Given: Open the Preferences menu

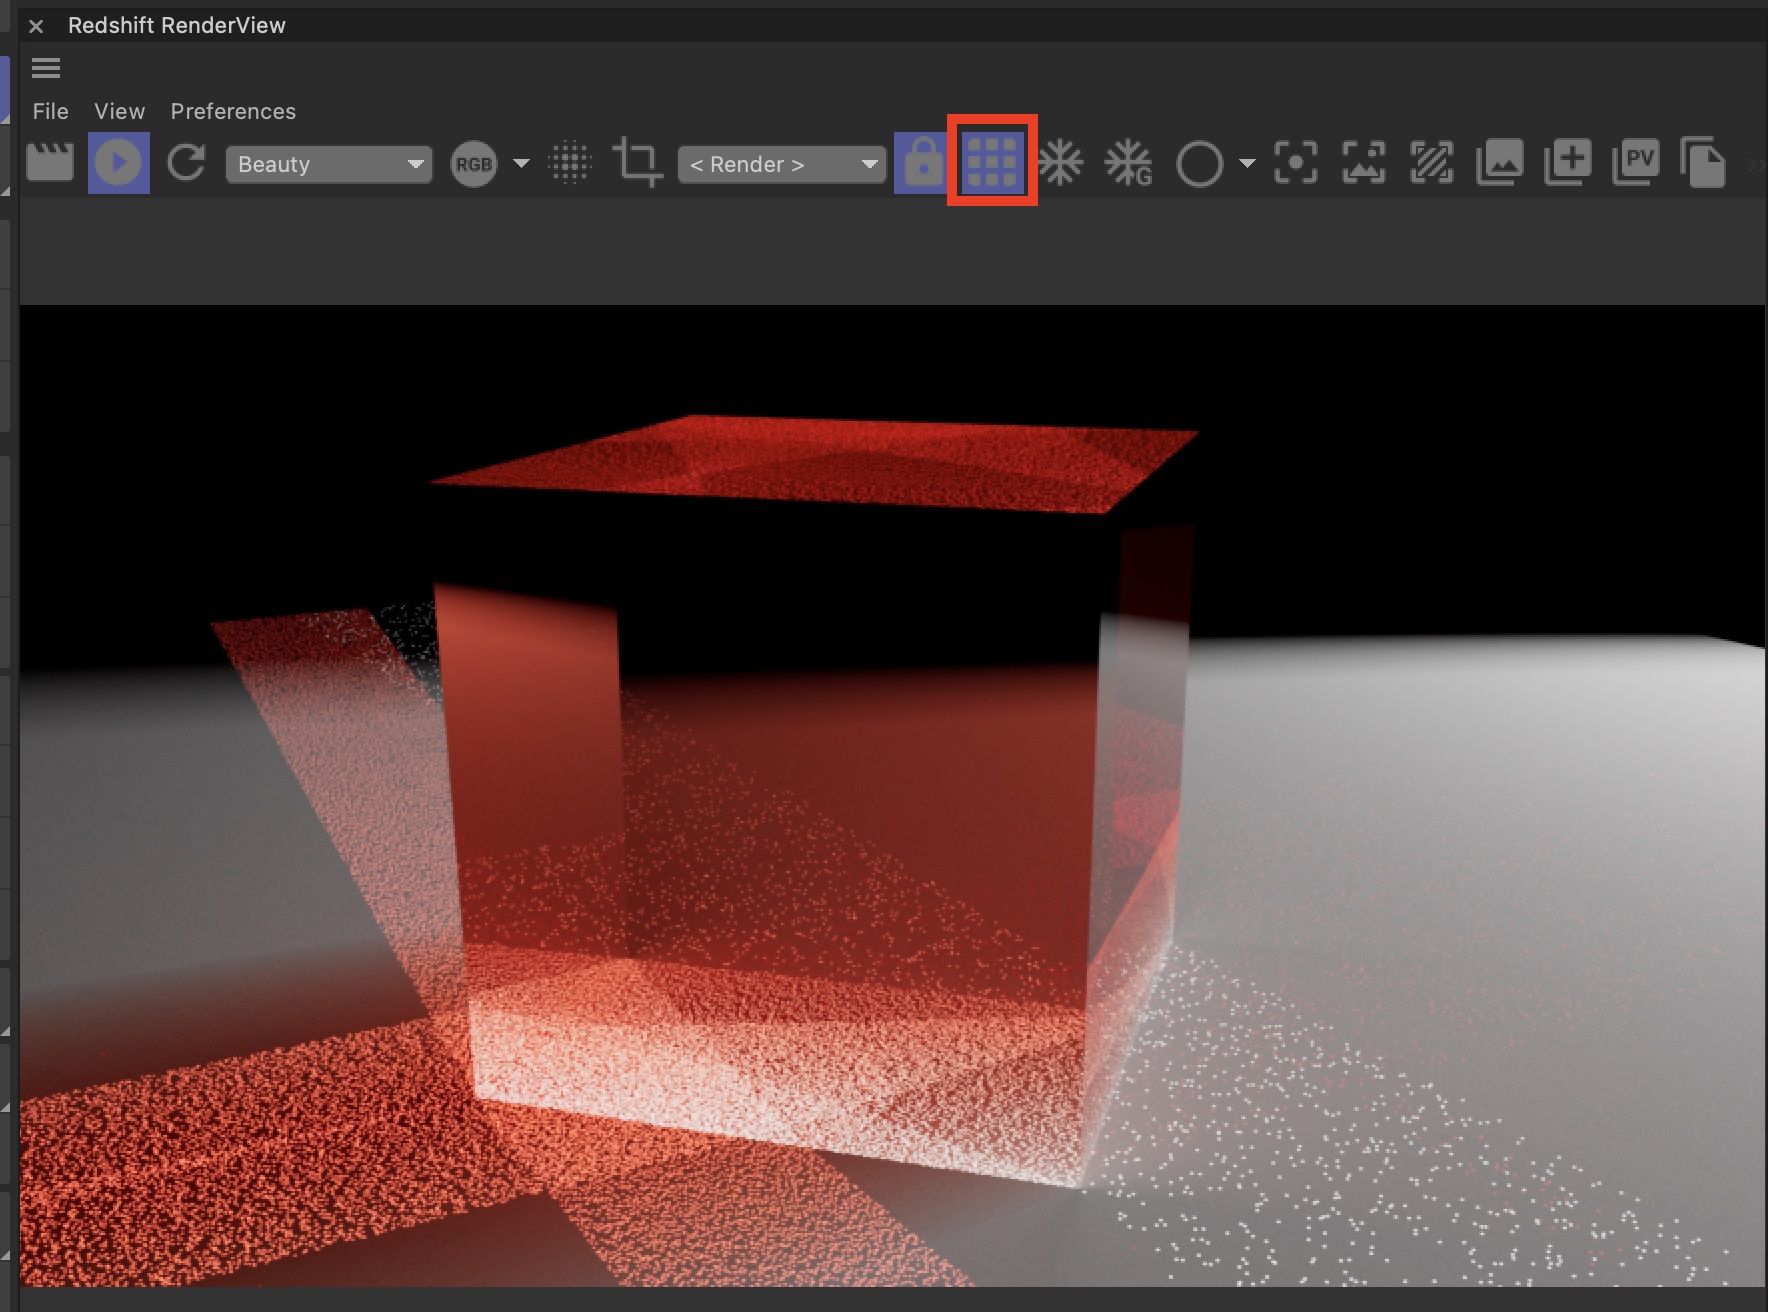Looking at the screenshot, I should pos(233,111).
